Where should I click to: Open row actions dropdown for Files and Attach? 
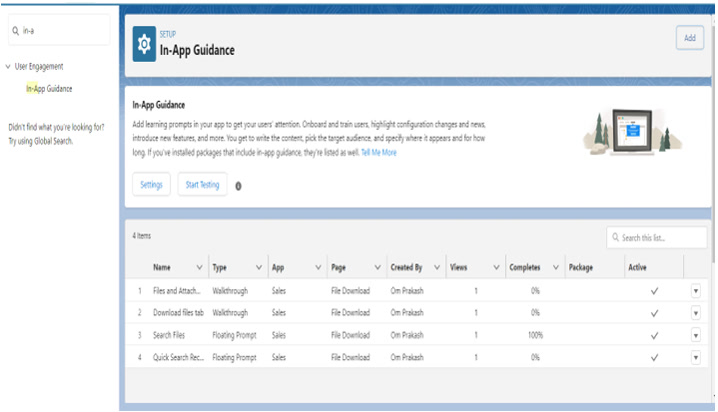click(x=696, y=291)
